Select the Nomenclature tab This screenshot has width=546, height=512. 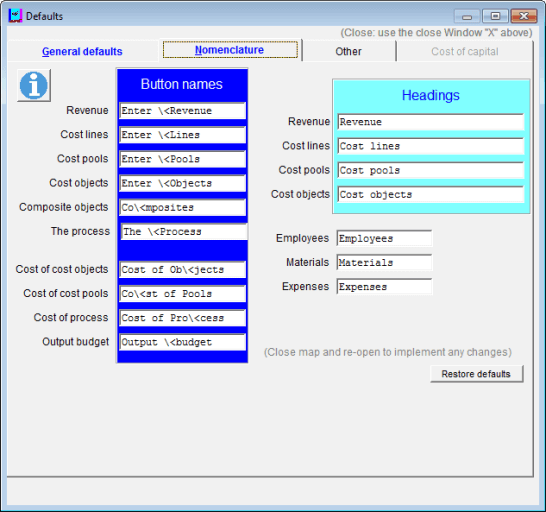pyautogui.click(x=230, y=50)
